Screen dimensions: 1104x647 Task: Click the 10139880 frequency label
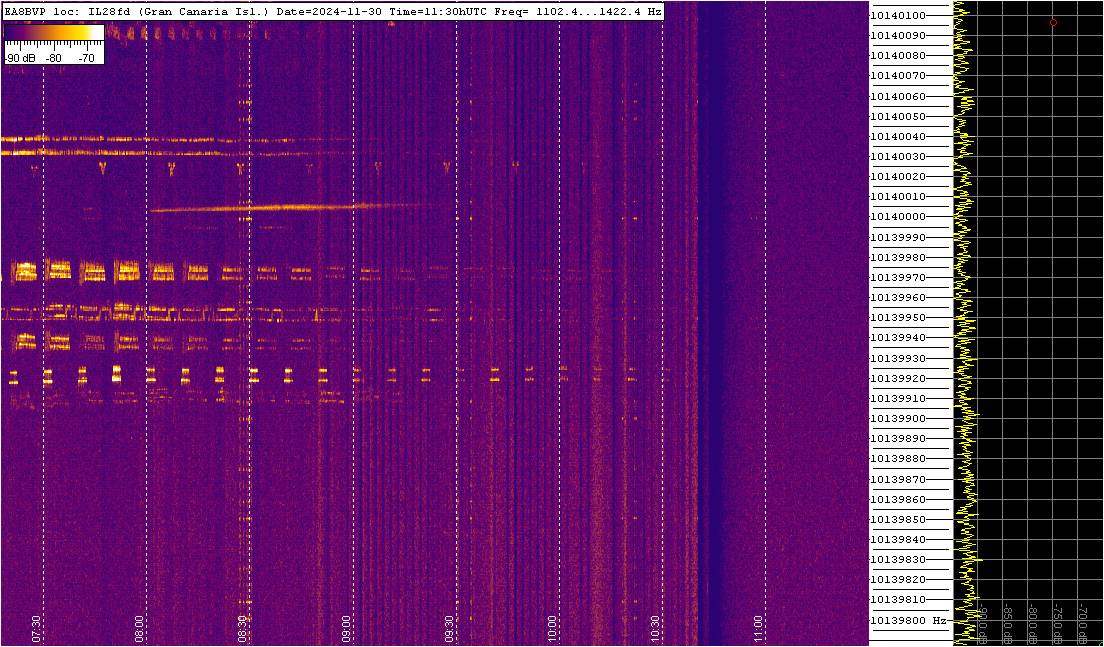pos(898,459)
